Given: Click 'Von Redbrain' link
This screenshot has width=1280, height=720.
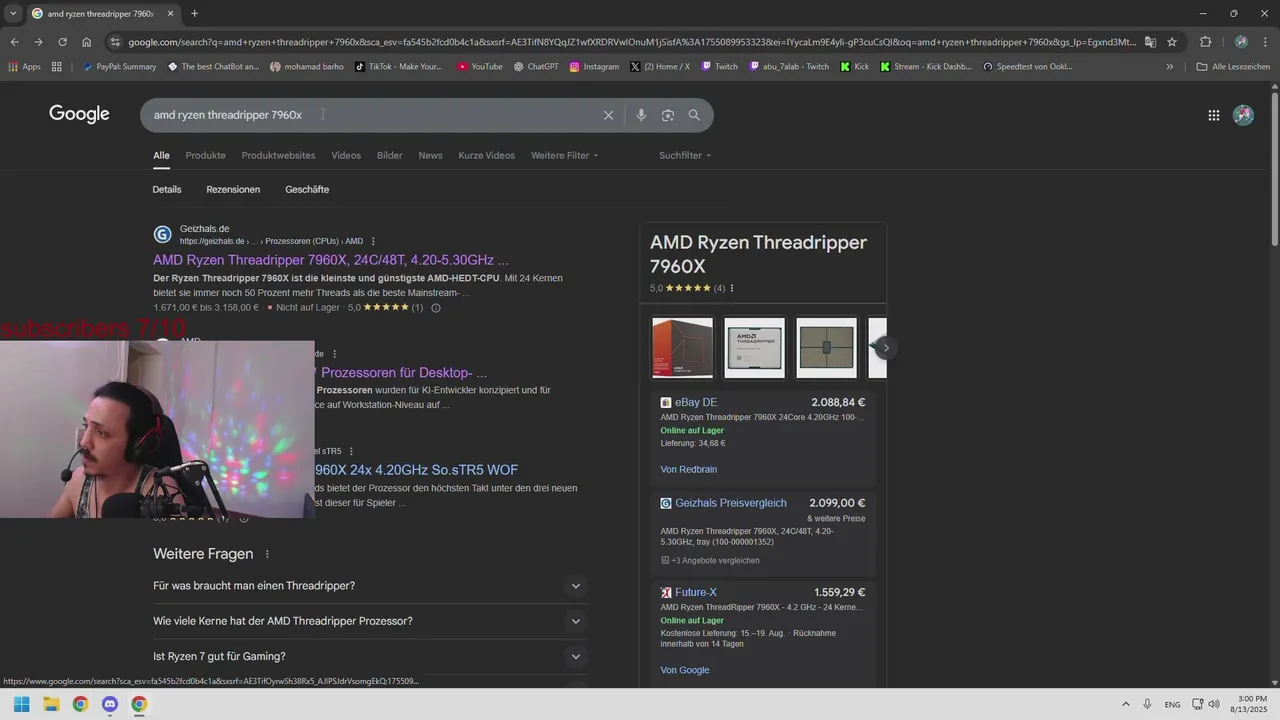Looking at the screenshot, I should [689, 469].
